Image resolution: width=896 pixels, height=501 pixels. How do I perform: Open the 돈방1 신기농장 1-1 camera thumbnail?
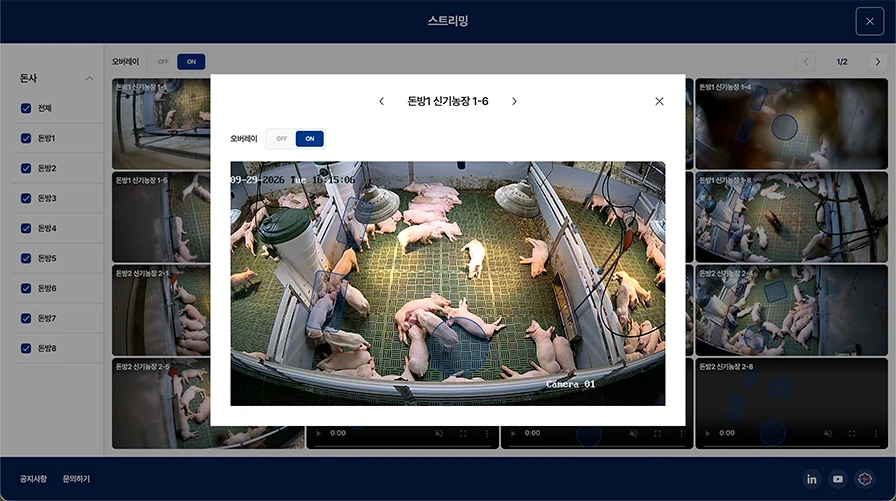coord(161,124)
